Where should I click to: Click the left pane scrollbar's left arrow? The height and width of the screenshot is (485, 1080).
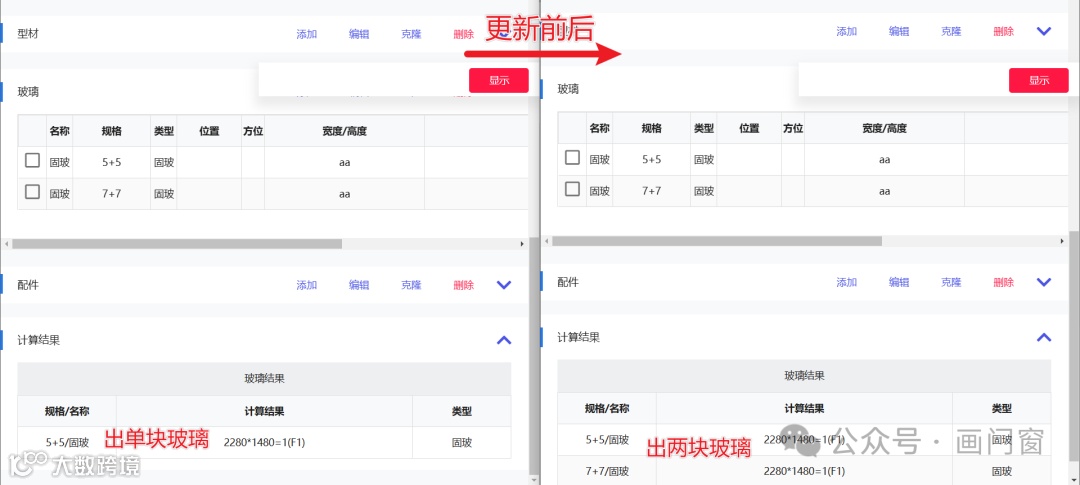click(x=7, y=244)
